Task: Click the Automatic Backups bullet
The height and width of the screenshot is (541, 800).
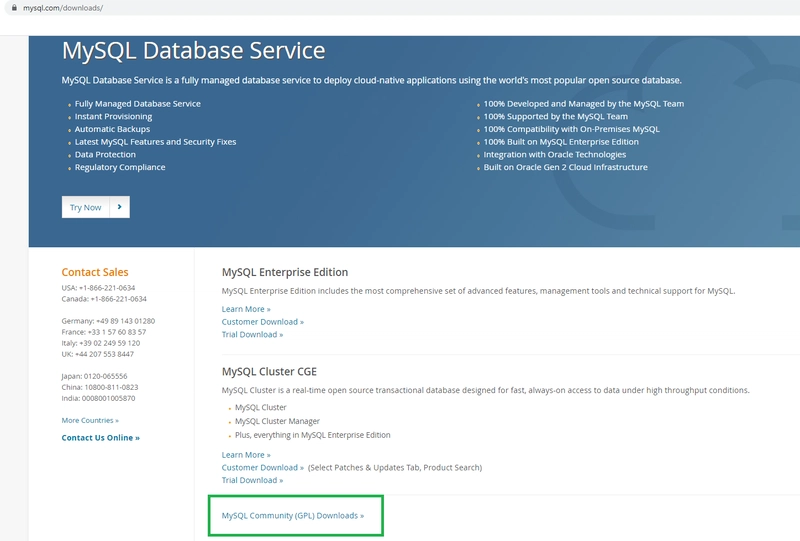Action: click(x=112, y=129)
